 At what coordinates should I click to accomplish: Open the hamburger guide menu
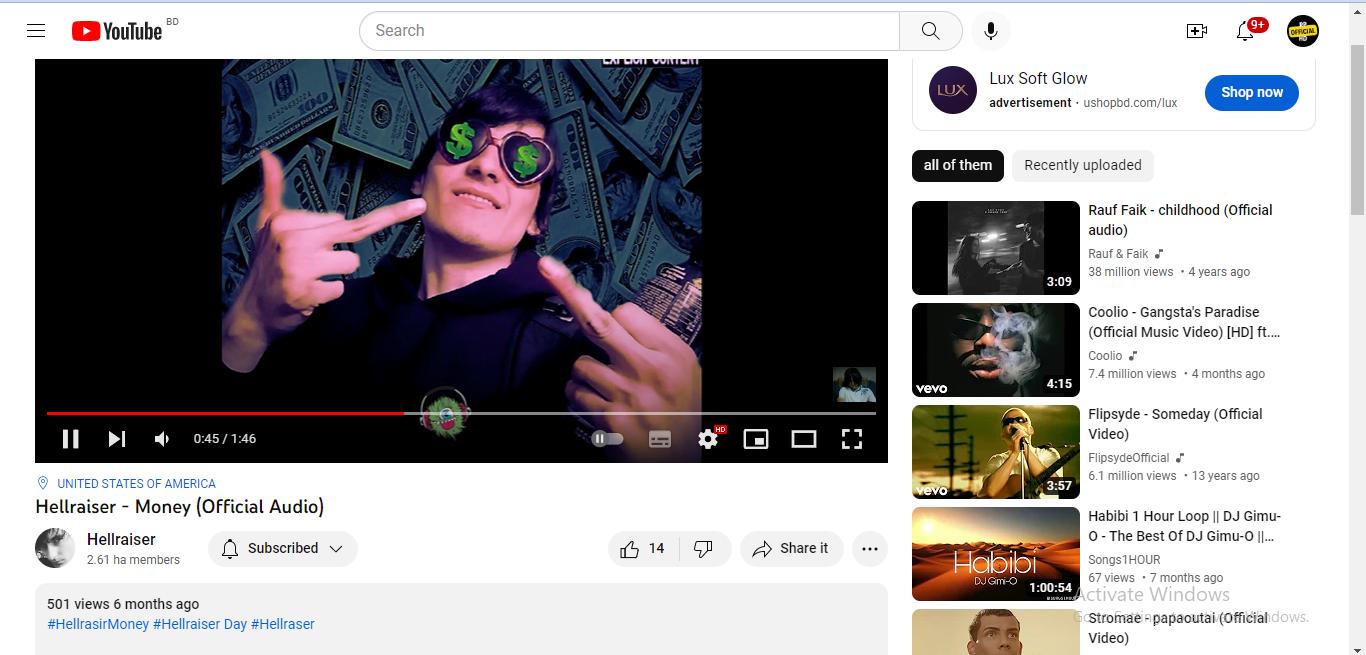[x=36, y=31]
